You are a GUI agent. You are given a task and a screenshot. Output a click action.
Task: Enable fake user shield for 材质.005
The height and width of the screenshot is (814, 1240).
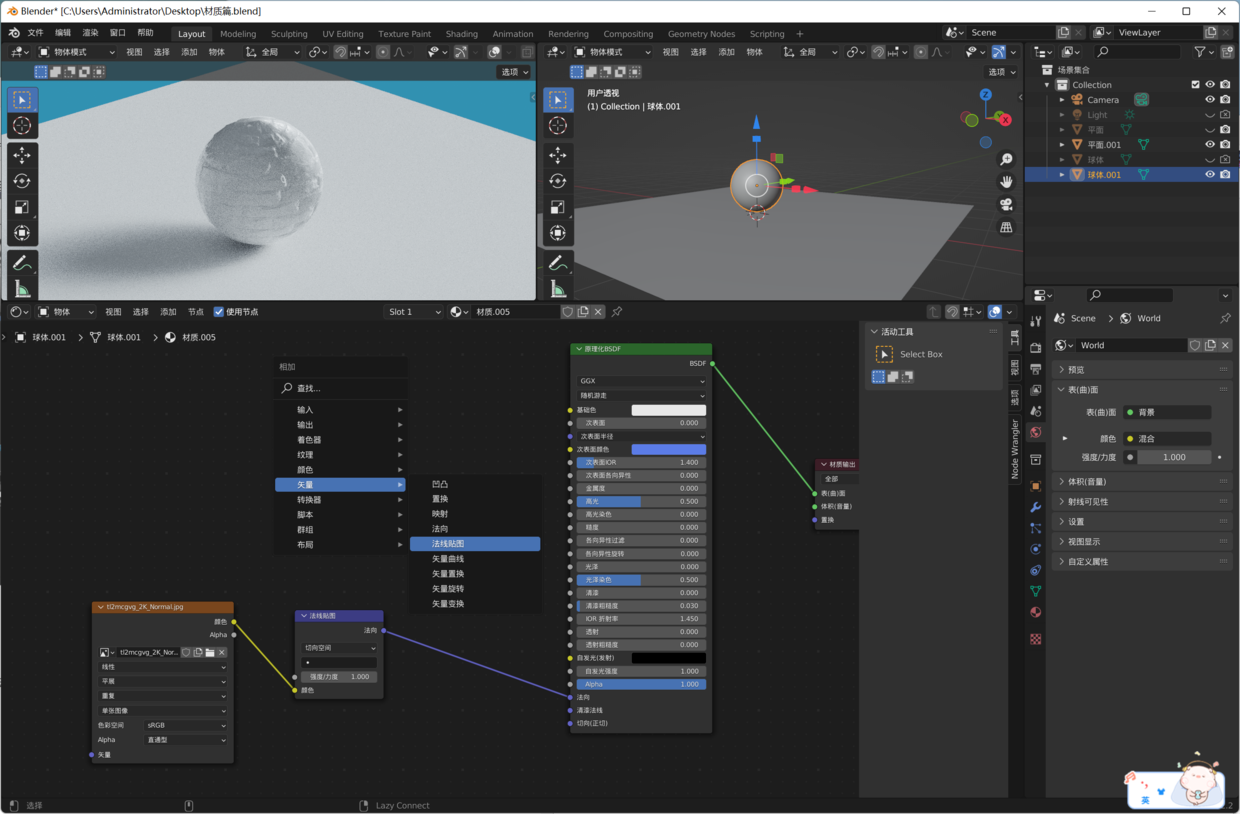tap(568, 312)
